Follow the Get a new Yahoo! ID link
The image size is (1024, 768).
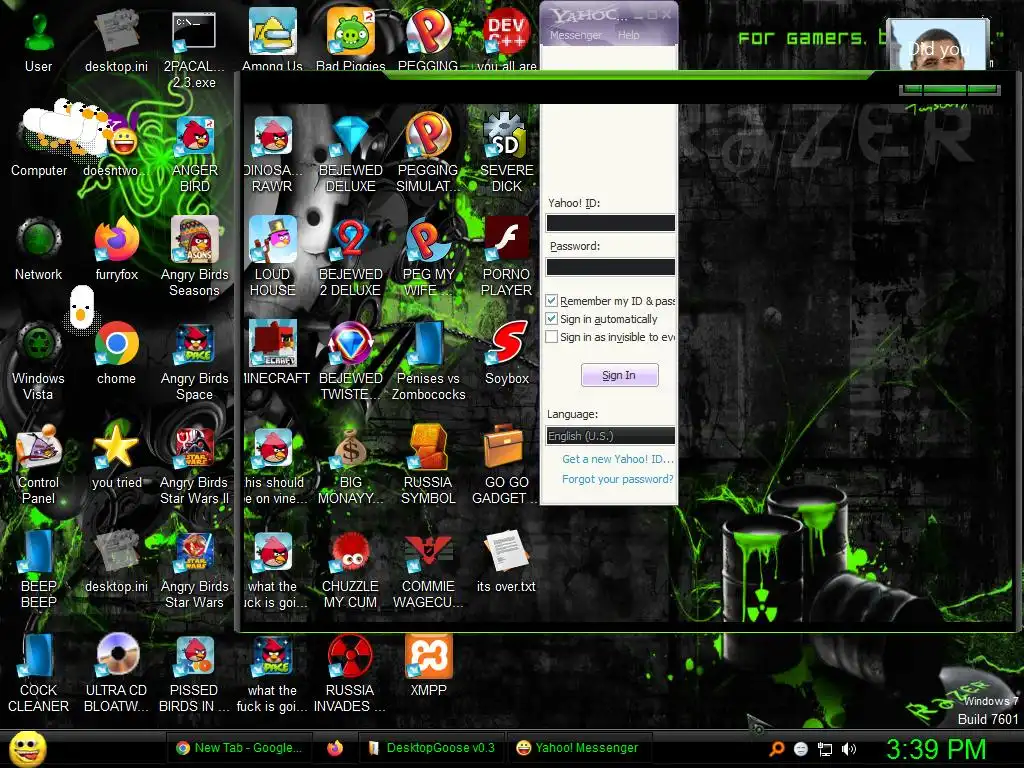tap(618, 459)
